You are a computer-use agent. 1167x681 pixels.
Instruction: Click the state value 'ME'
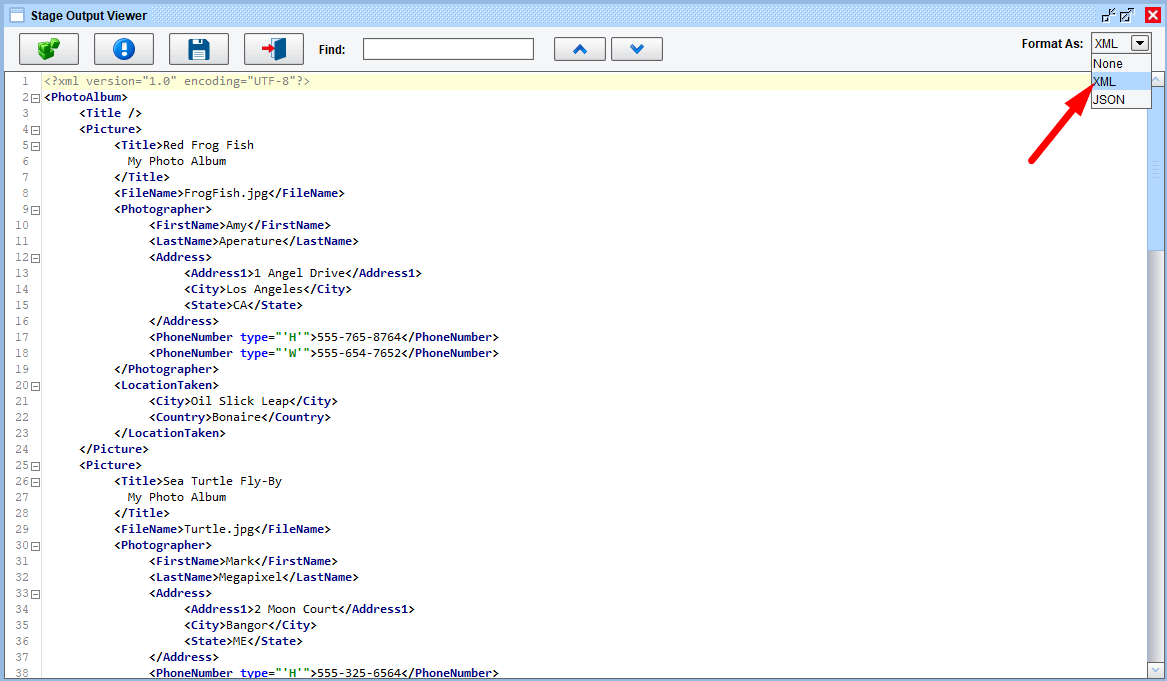point(240,642)
